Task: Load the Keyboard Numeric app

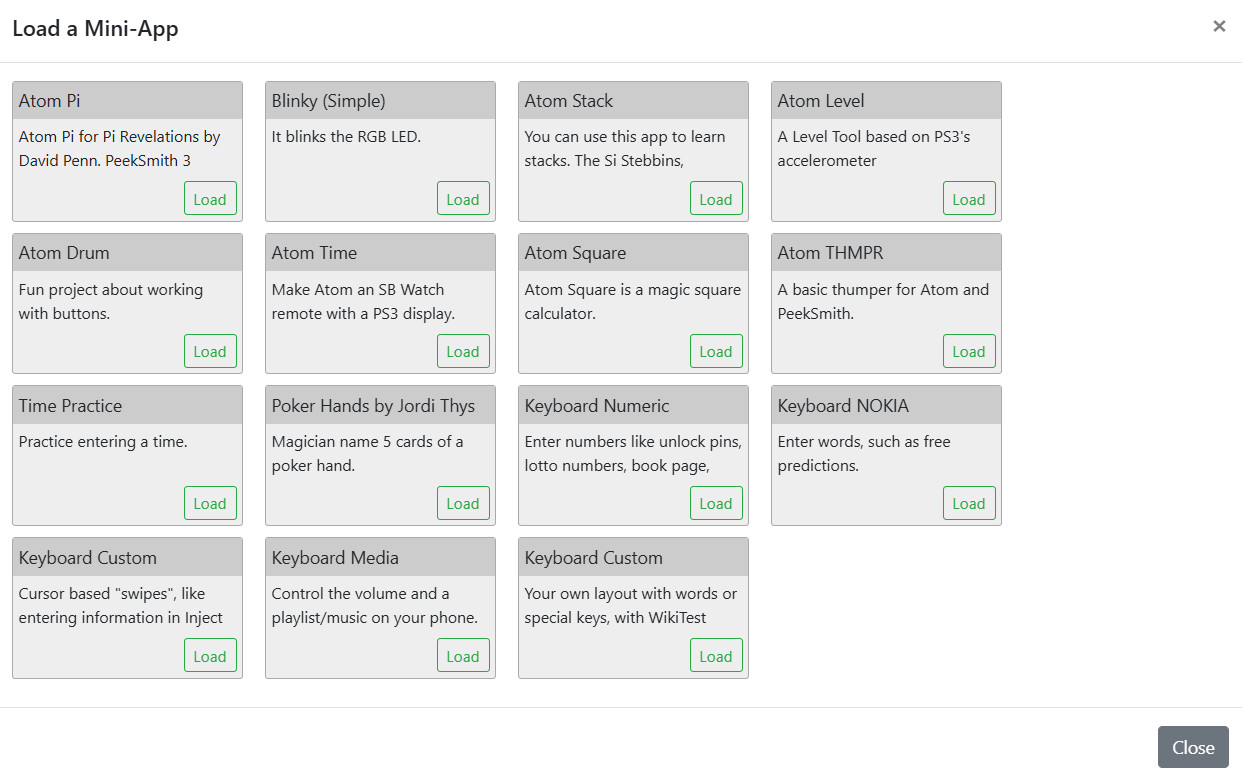Action: [716, 503]
